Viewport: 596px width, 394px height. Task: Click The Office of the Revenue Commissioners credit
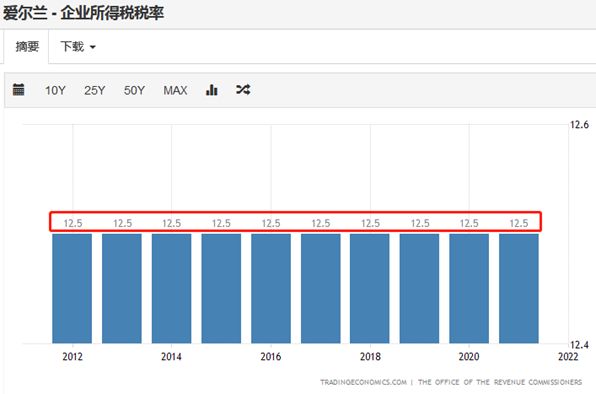[x=500, y=382]
